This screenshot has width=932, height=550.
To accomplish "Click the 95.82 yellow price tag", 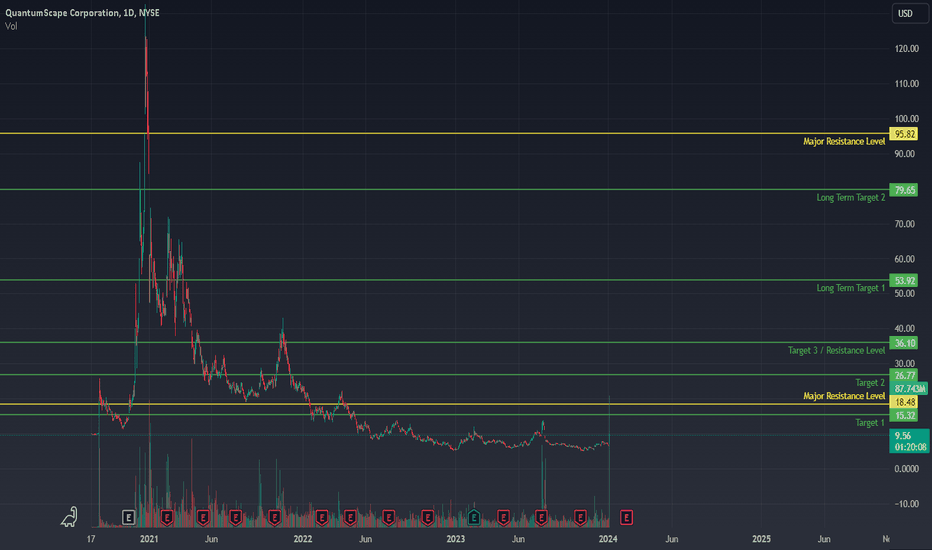I will tap(903, 134).
